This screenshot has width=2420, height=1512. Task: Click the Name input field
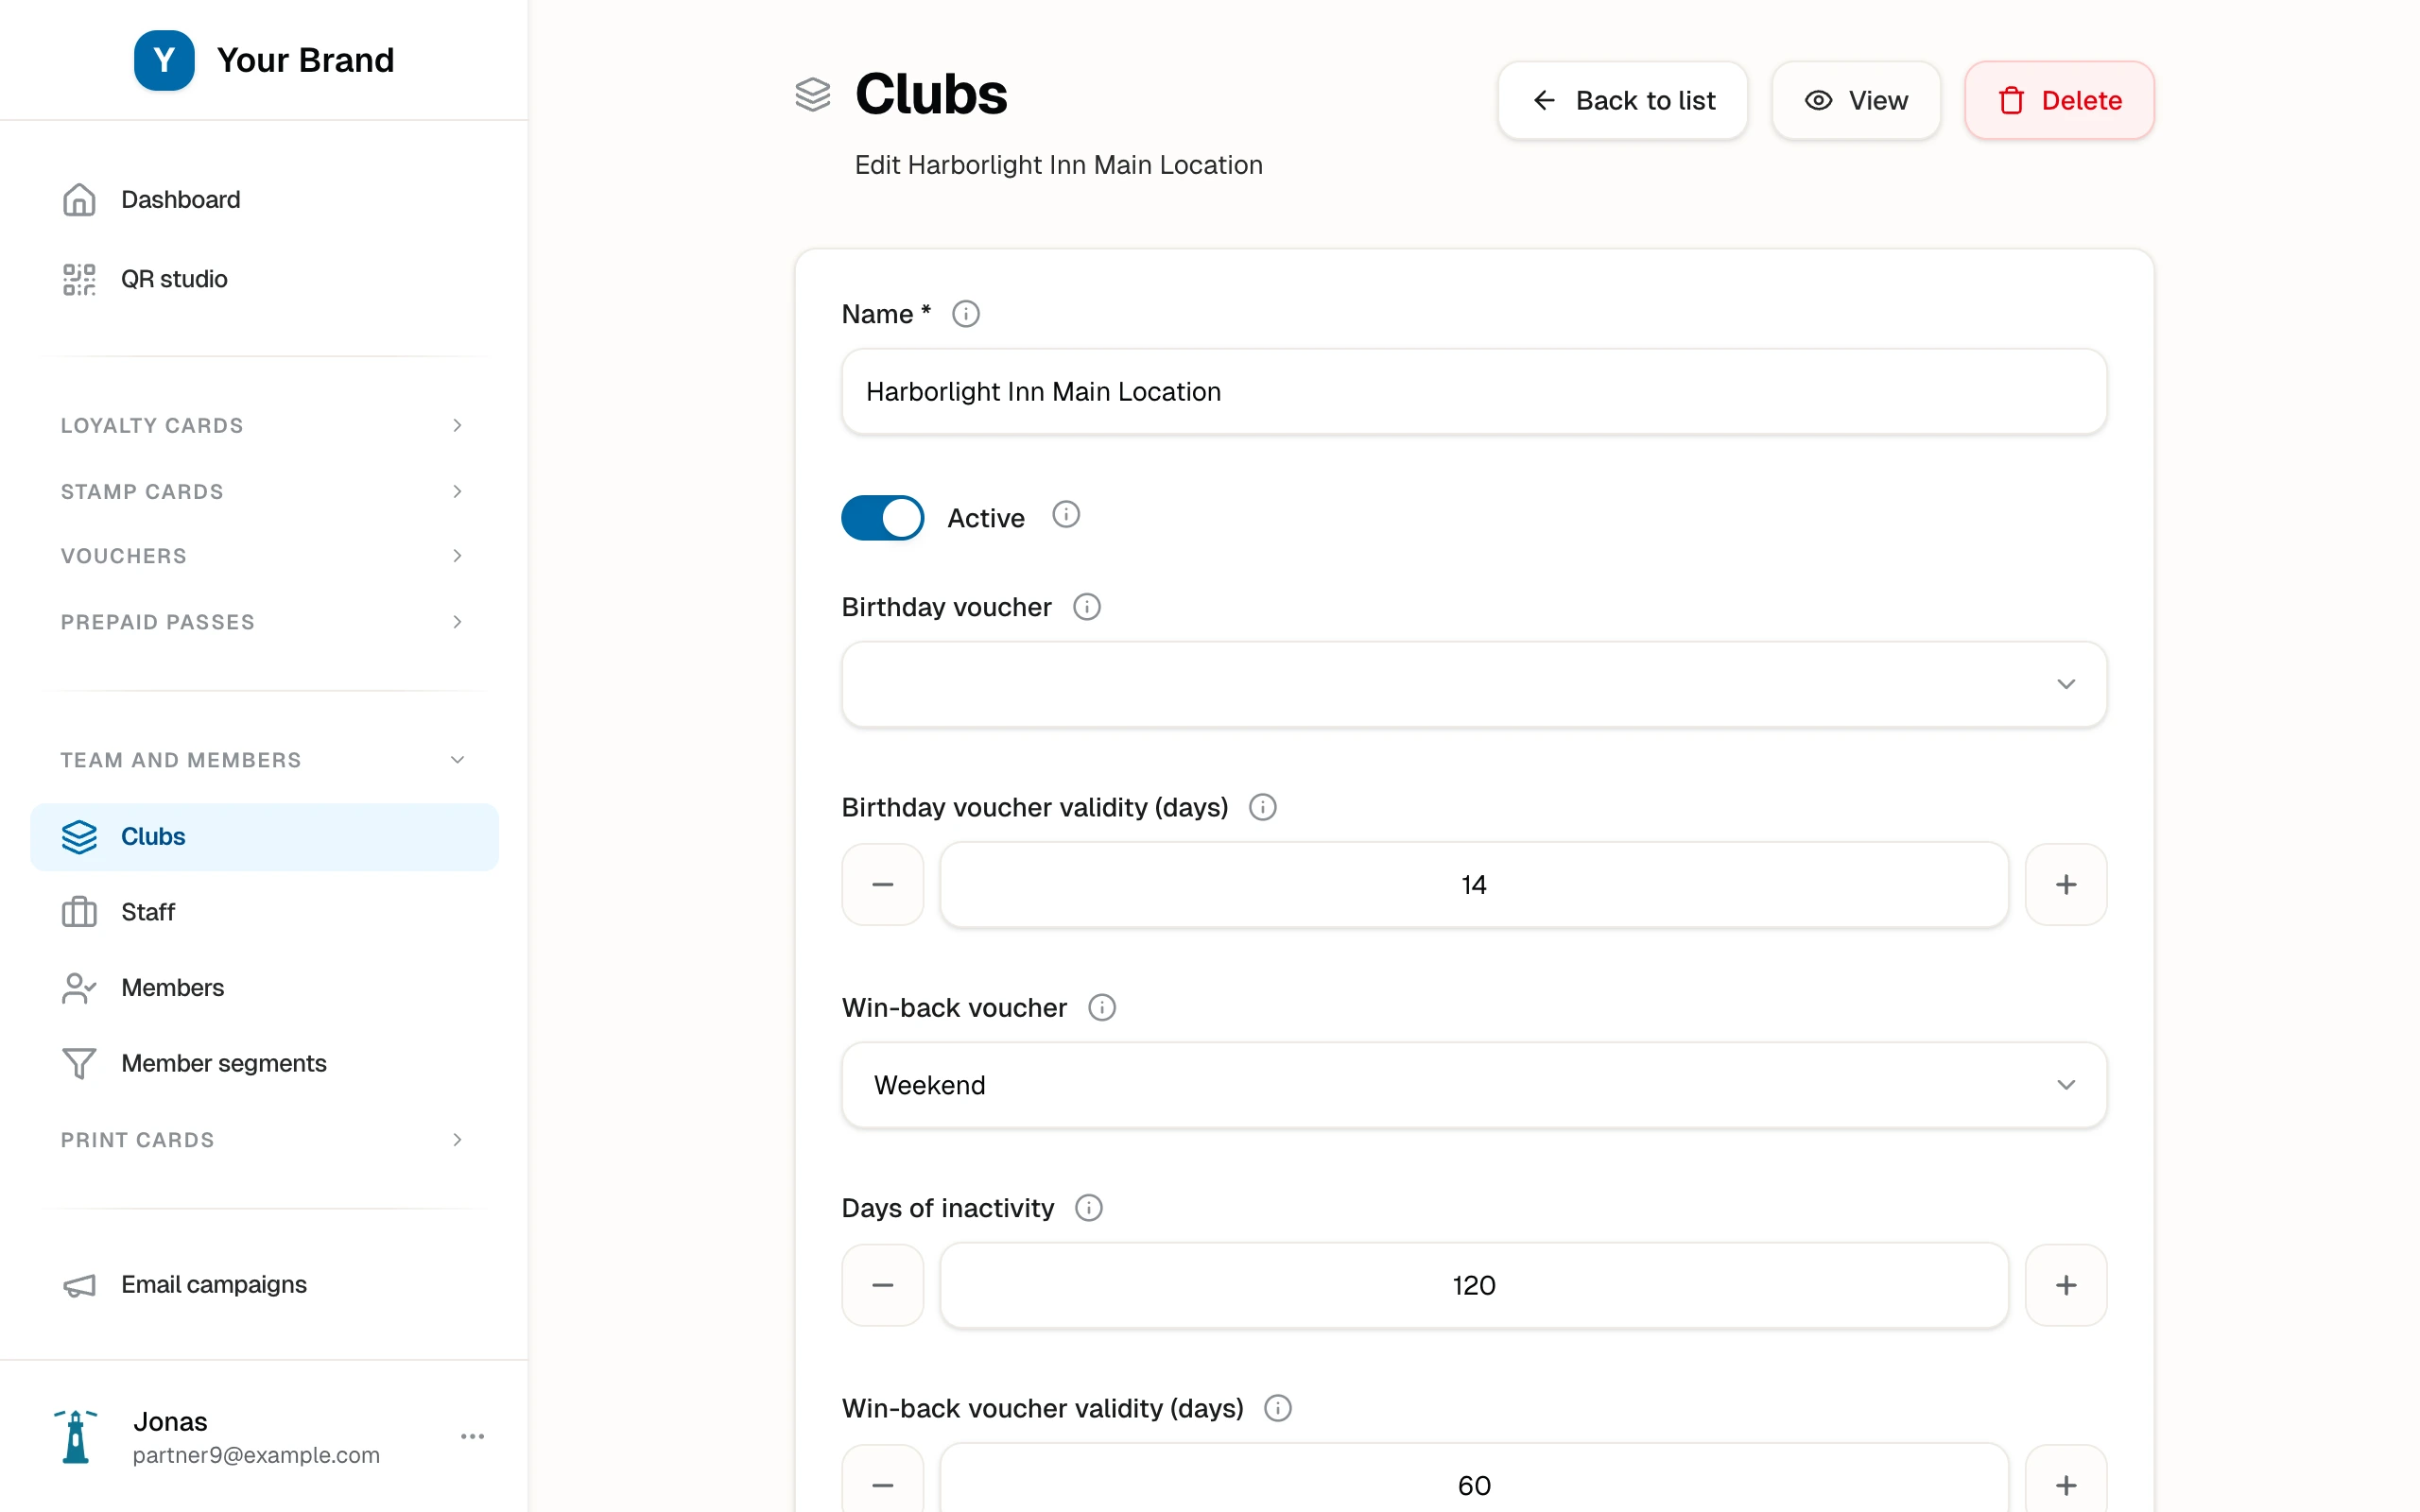[x=1474, y=391]
